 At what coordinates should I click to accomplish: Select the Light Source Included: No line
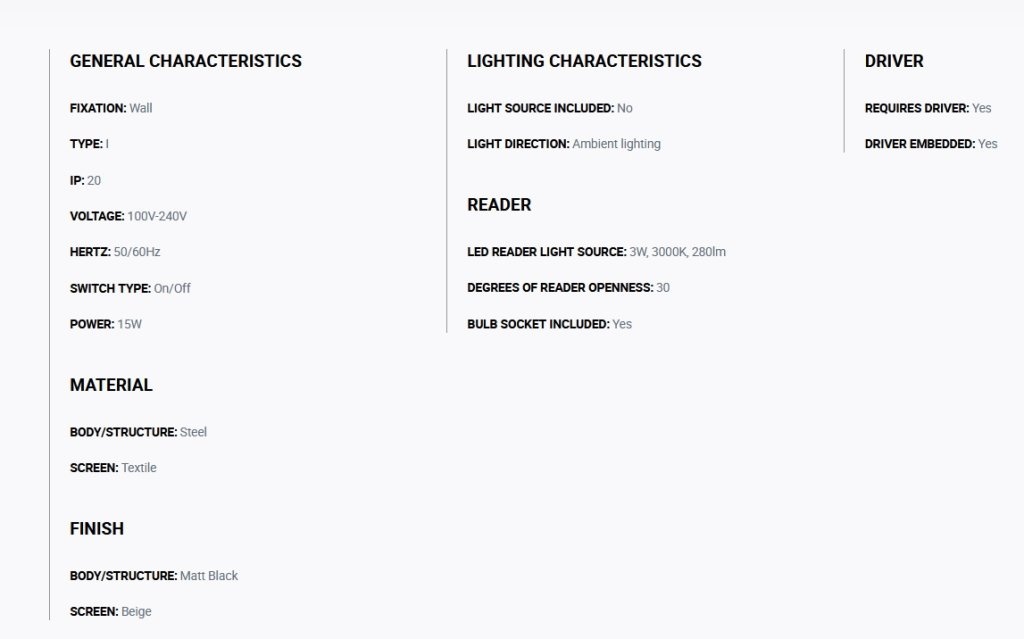[550, 108]
